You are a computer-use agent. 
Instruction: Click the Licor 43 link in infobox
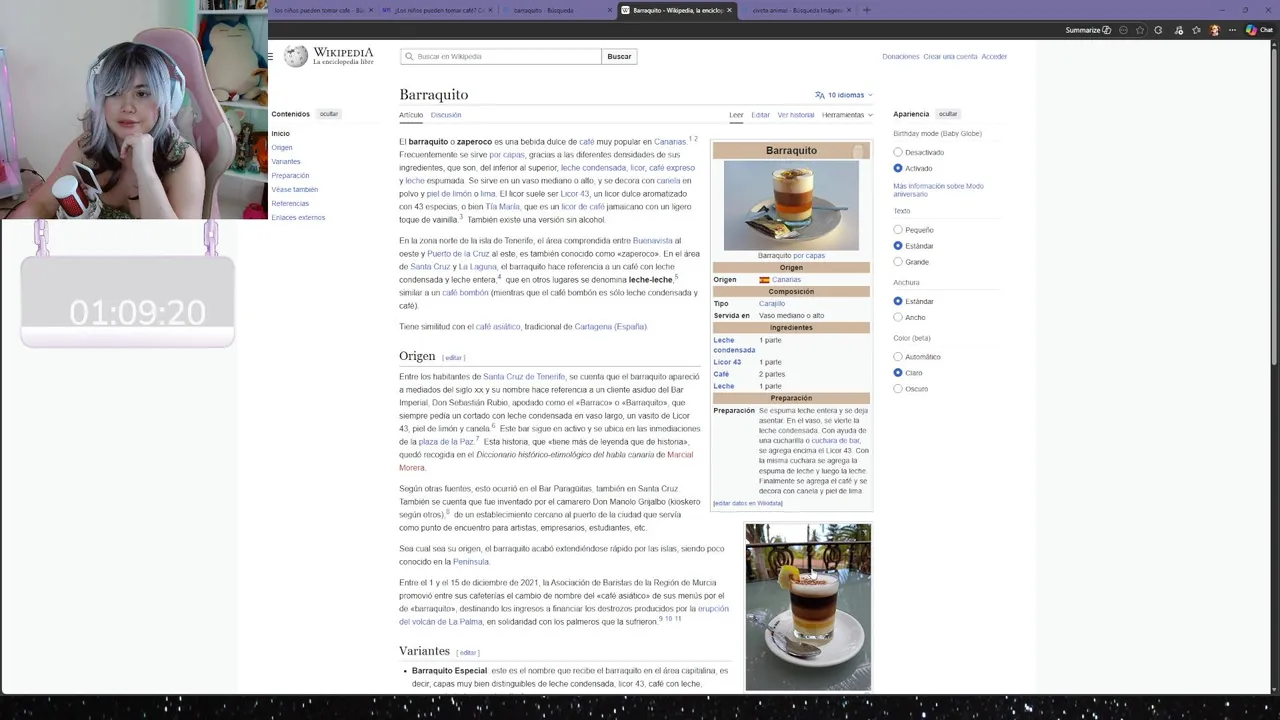click(727, 362)
